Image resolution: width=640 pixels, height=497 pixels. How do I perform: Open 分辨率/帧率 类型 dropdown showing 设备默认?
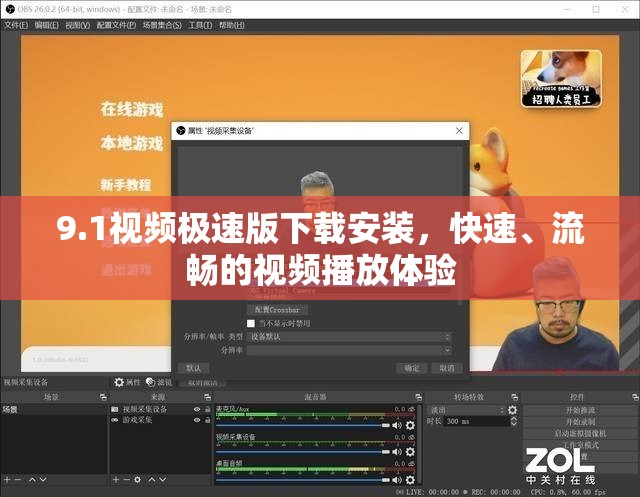349,337
